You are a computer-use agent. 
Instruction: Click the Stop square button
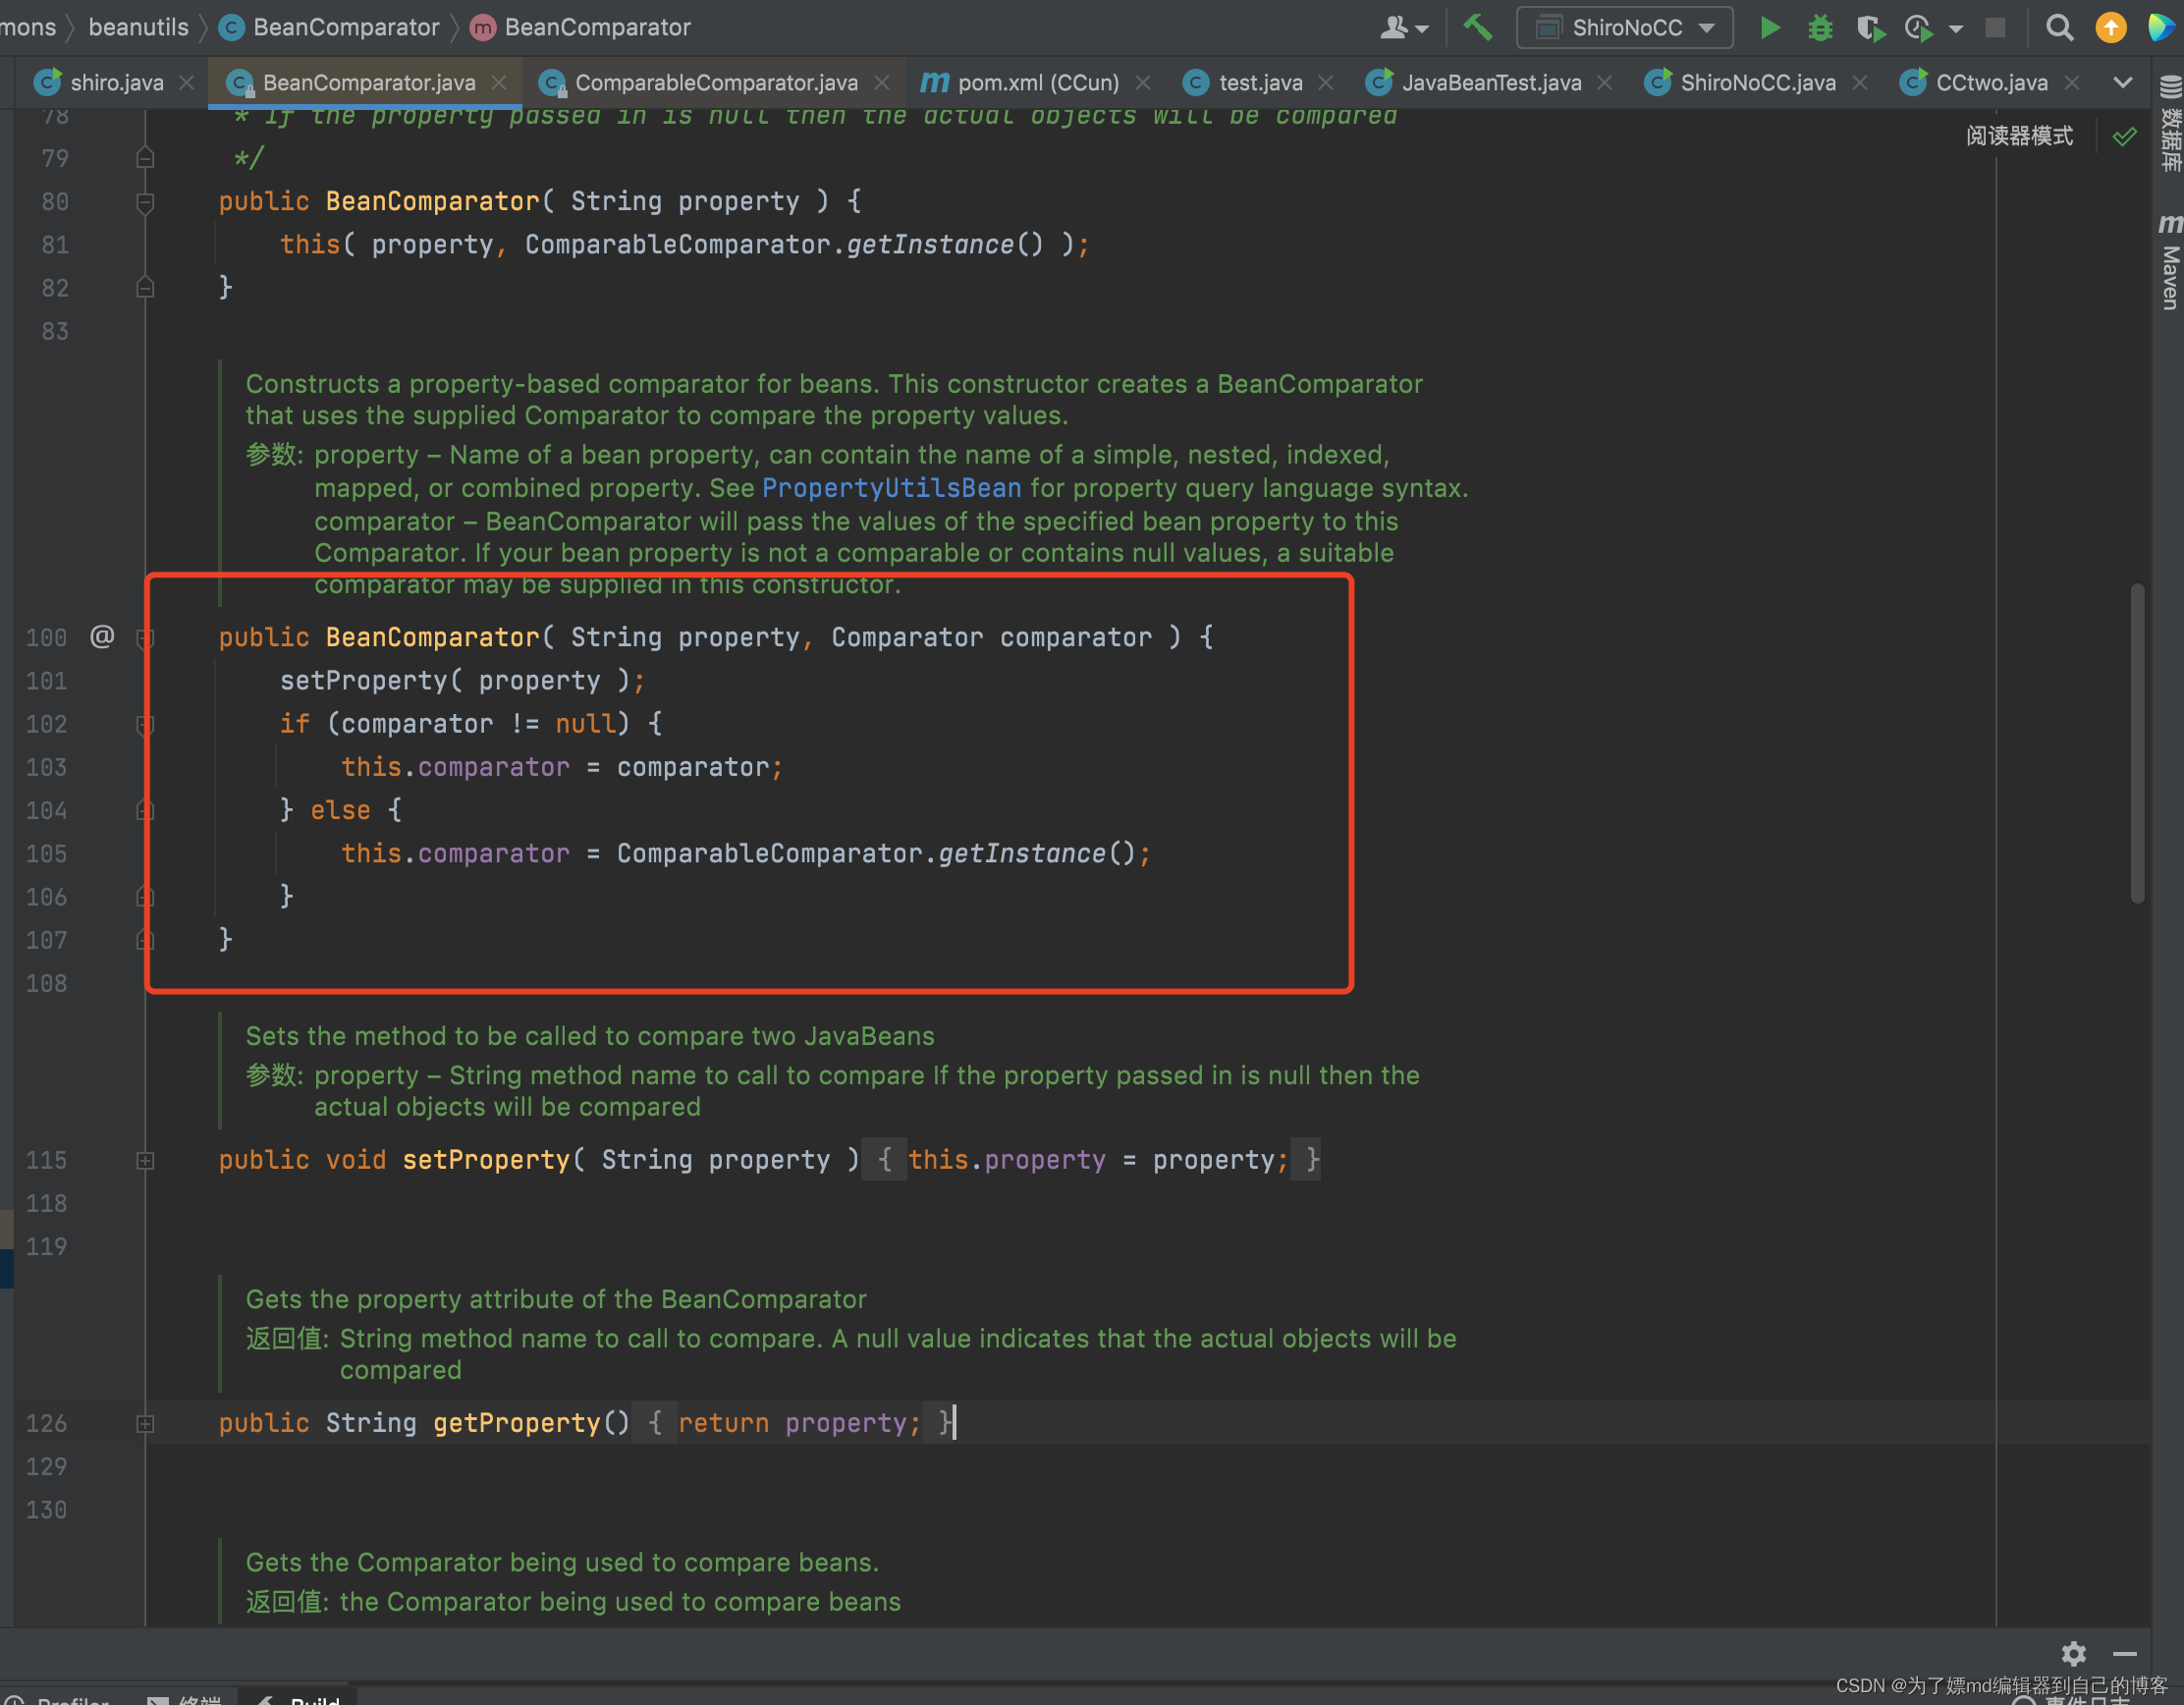tap(1995, 27)
